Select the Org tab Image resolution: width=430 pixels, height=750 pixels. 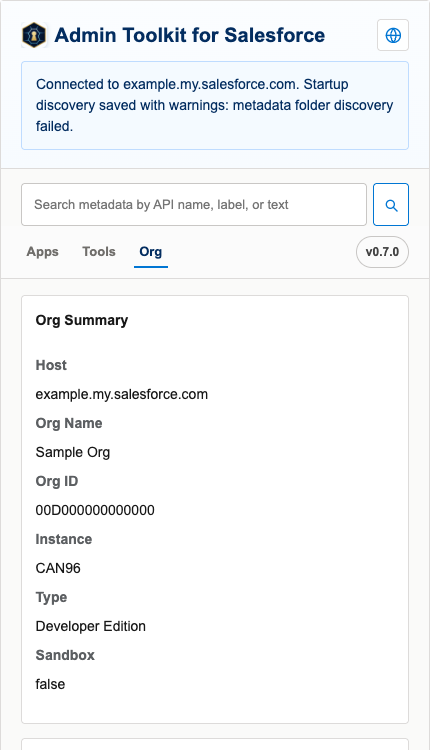pyautogui.click(x=151, y=252)
